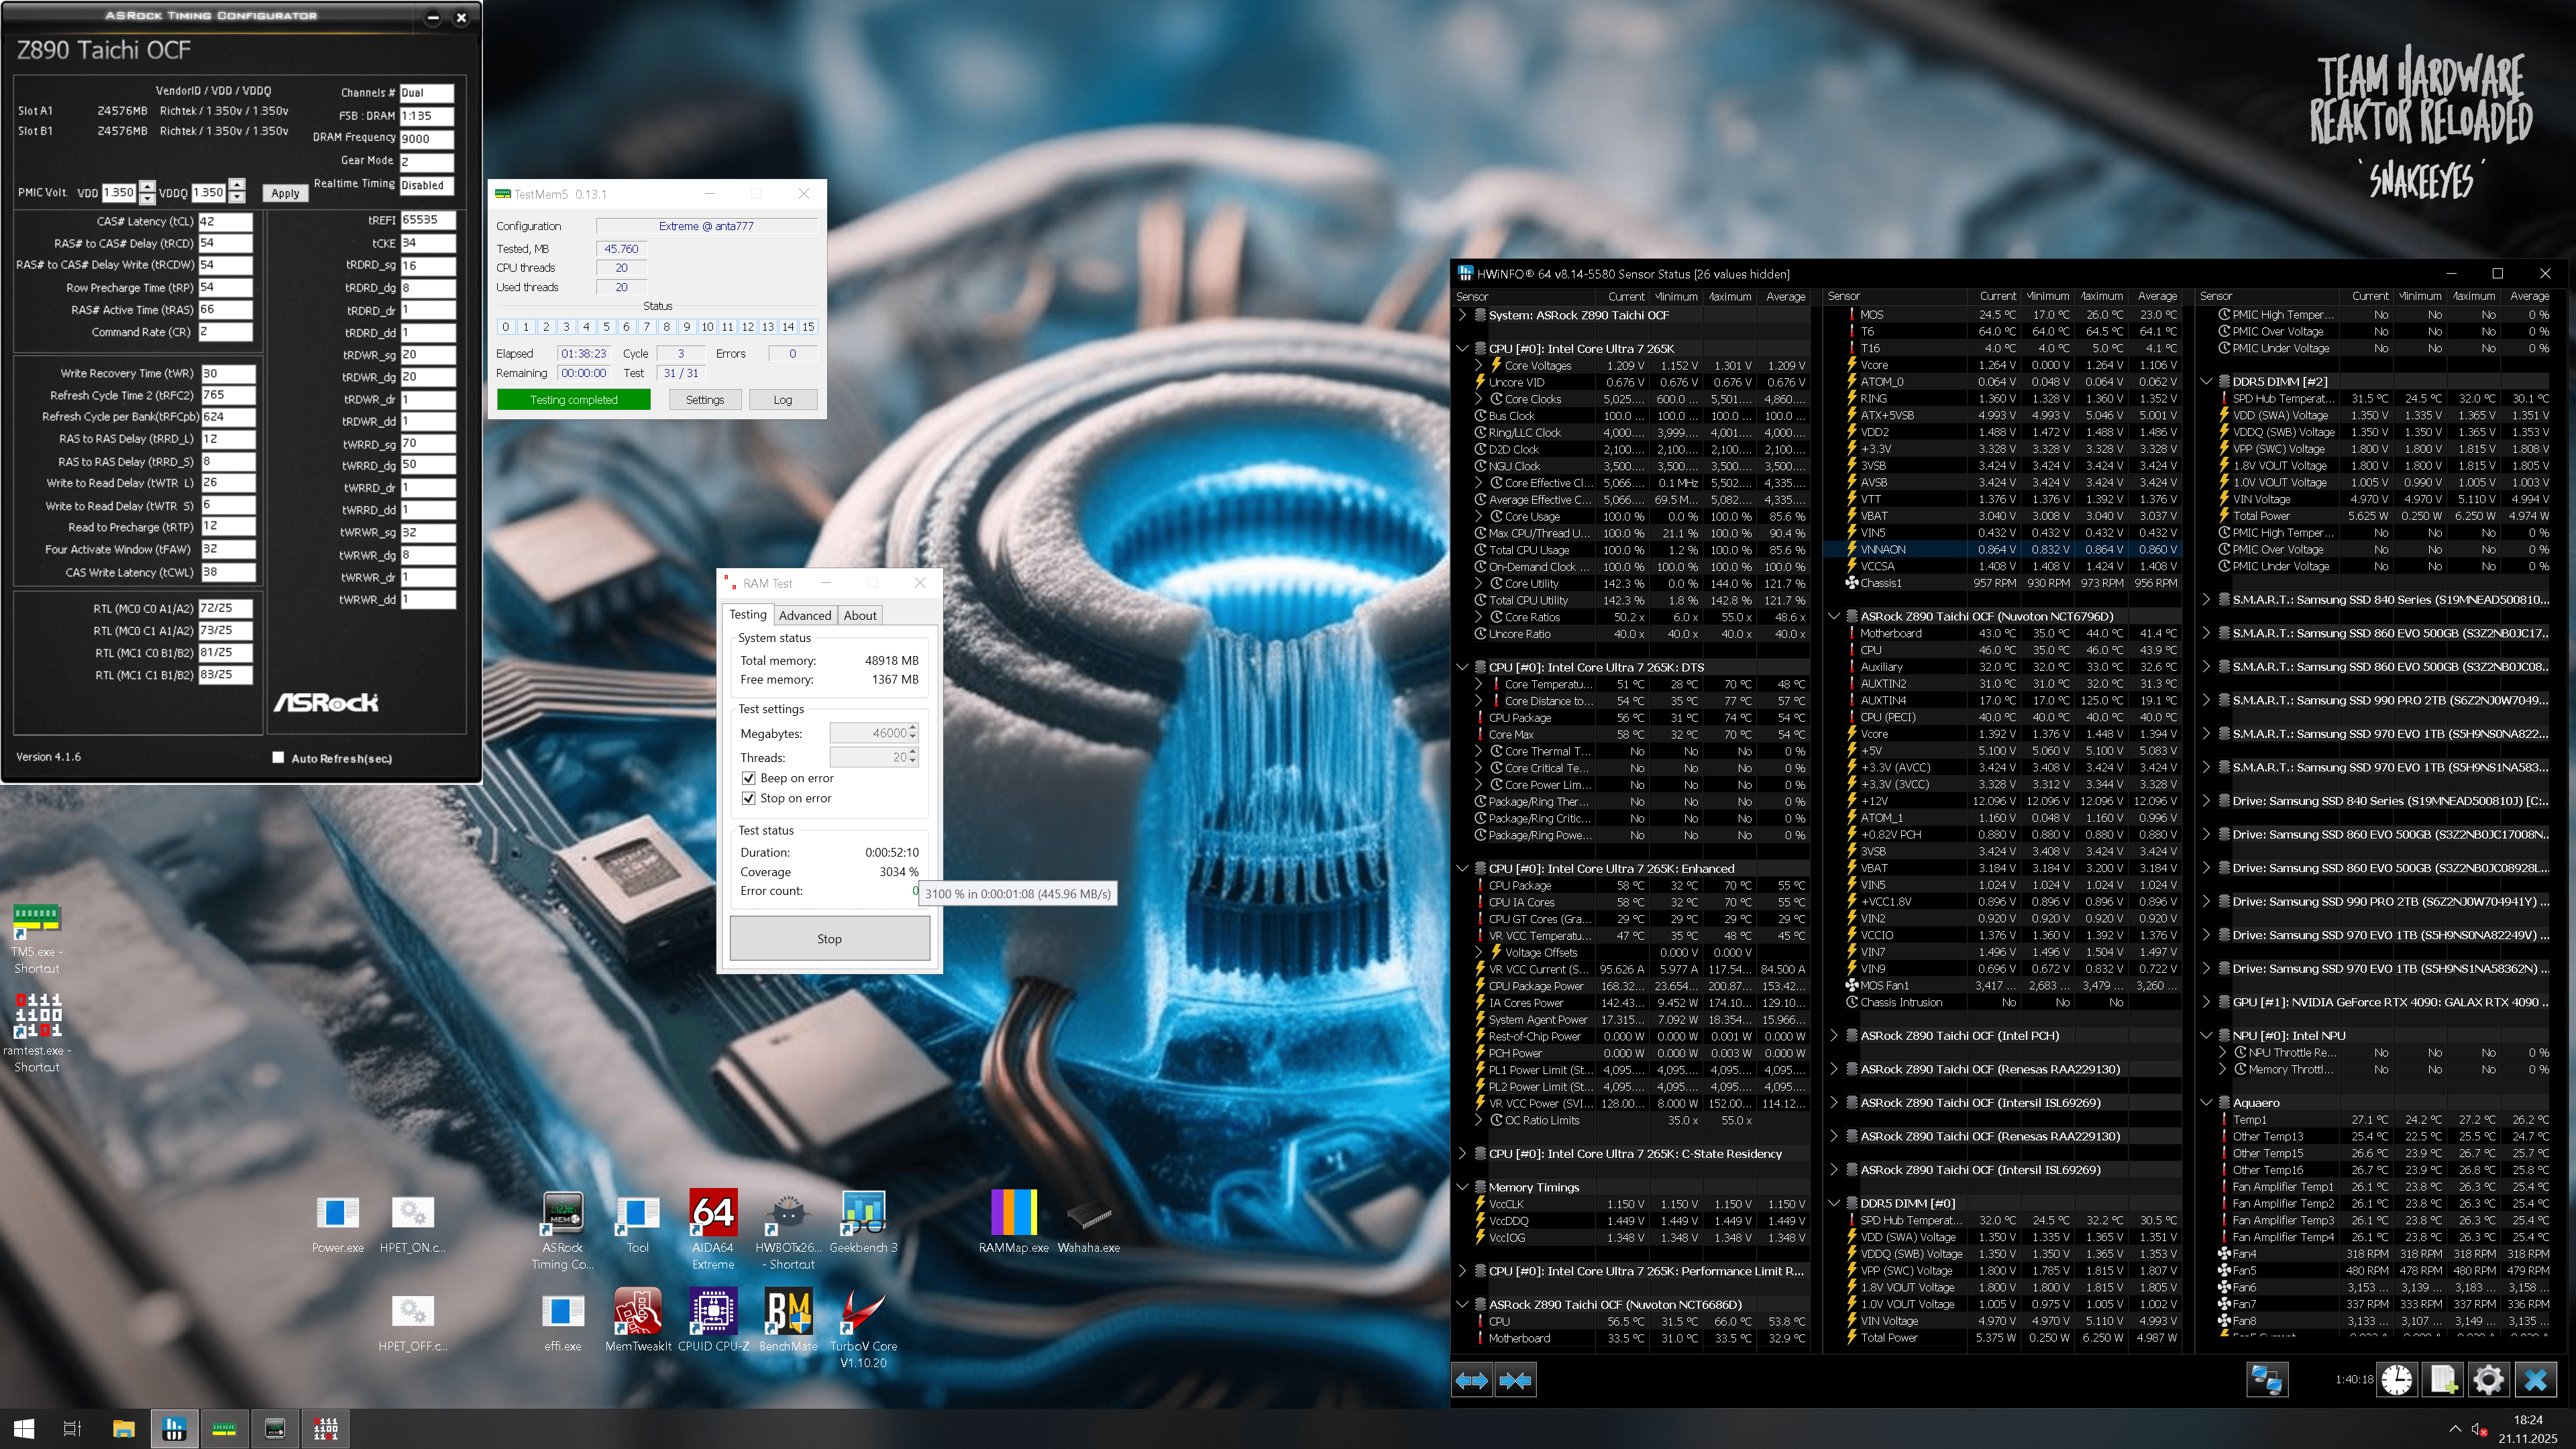Click HWiNFO expand columns arrows icon
The width and height of the screenshot is (2576, 1449).
[x=1471, y=1380]
